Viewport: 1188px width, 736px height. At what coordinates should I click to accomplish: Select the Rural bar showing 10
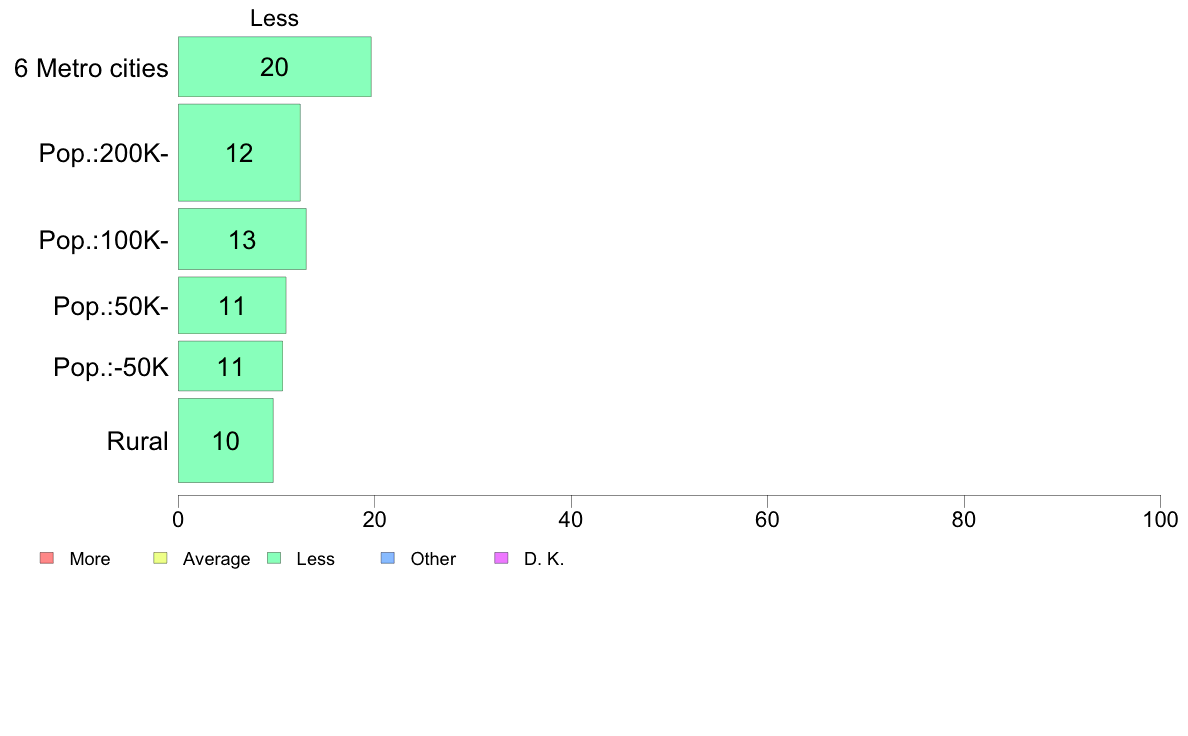[x=226, y=440]
